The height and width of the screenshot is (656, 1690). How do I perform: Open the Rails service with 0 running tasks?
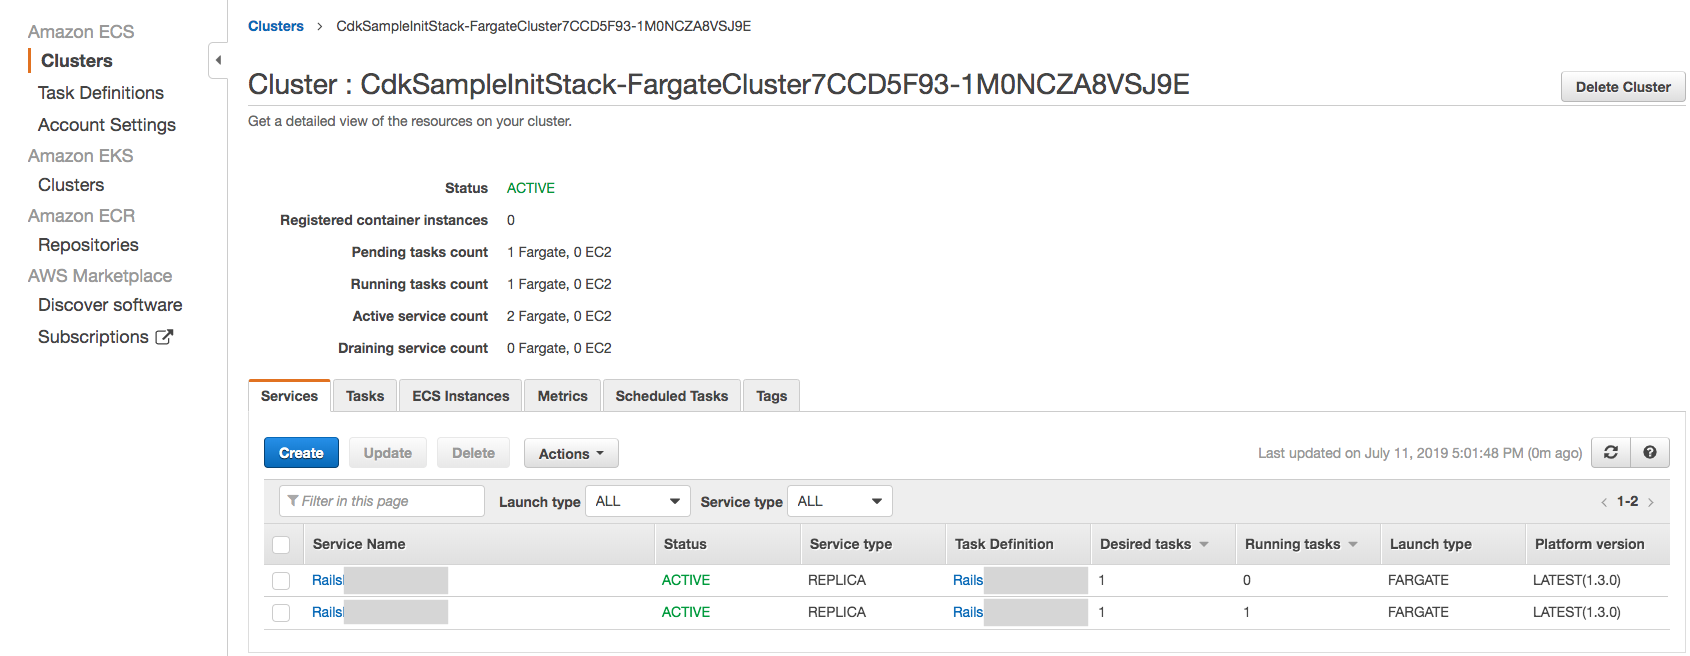coord(327,580)
